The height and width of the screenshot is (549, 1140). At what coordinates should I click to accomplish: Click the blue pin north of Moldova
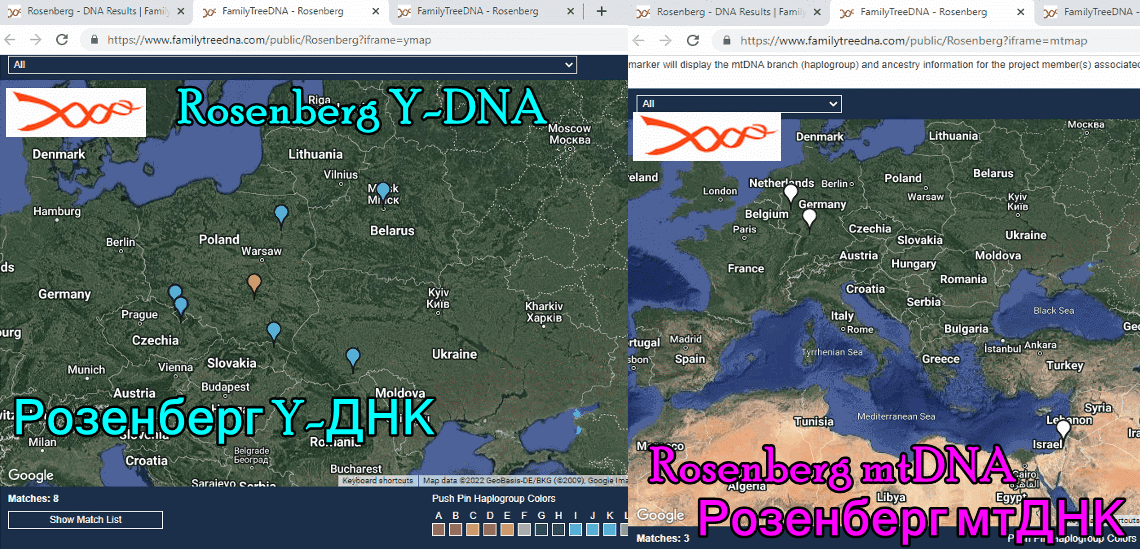point(353,359)
